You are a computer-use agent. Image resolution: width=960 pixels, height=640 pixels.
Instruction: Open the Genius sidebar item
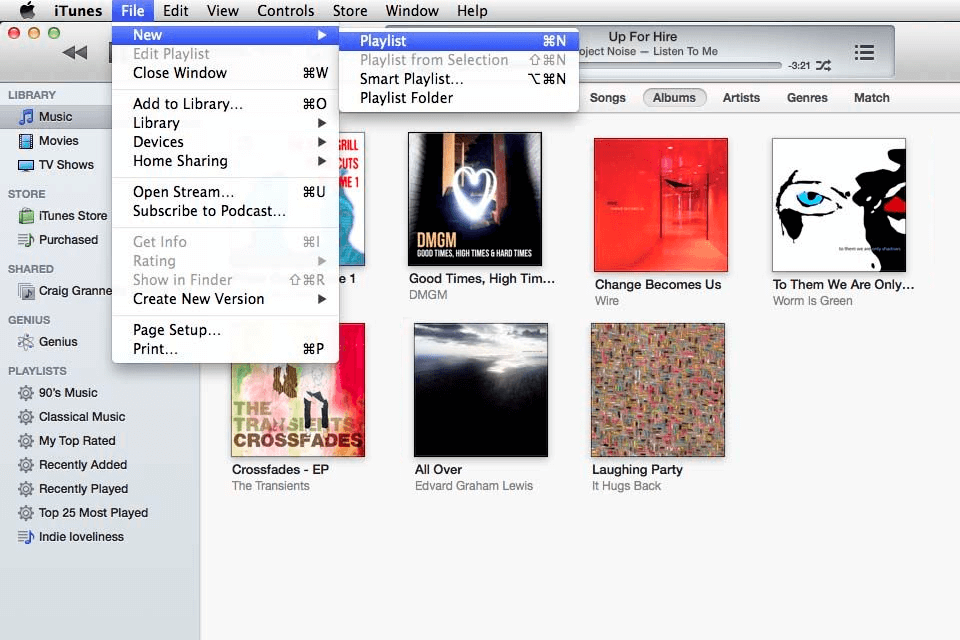click(x=57, y=342)
